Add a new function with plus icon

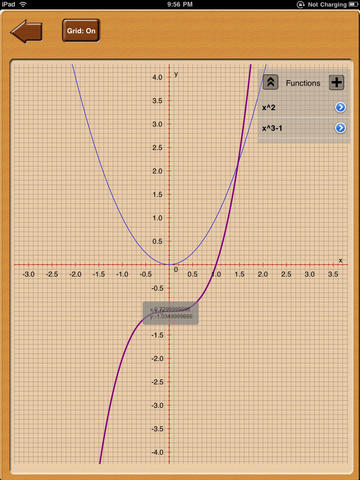pyautogui.click(x=336, y=82)
